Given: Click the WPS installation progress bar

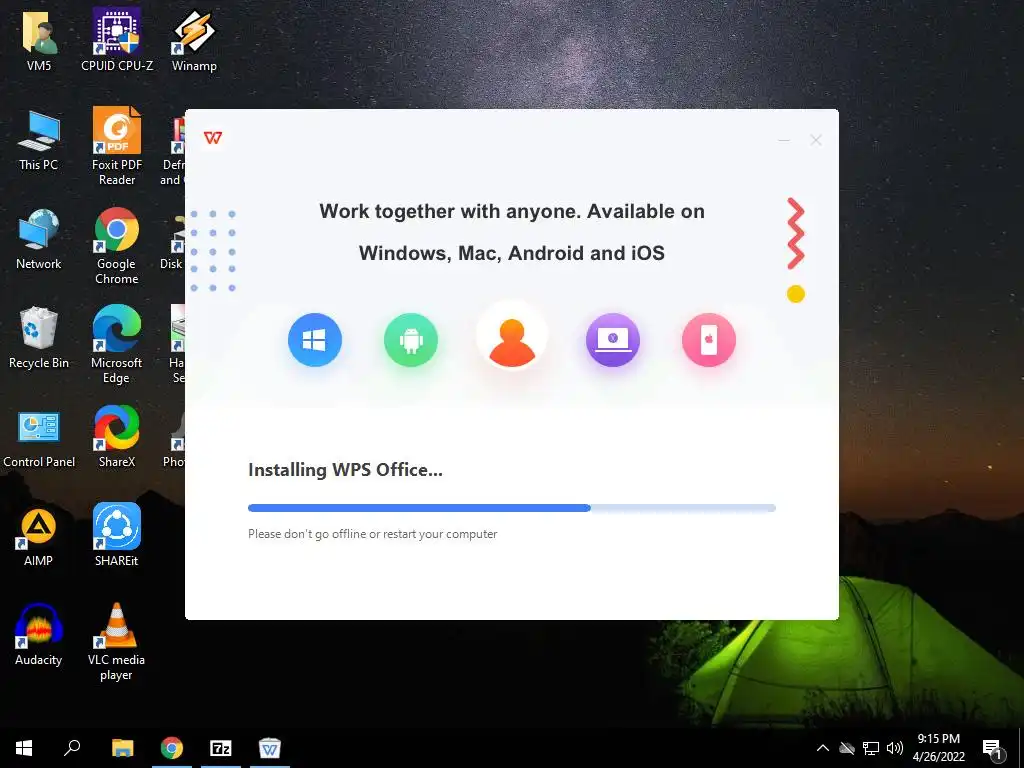Looking at the screenshot, I should pyautogui.click(x=512, y=508).
